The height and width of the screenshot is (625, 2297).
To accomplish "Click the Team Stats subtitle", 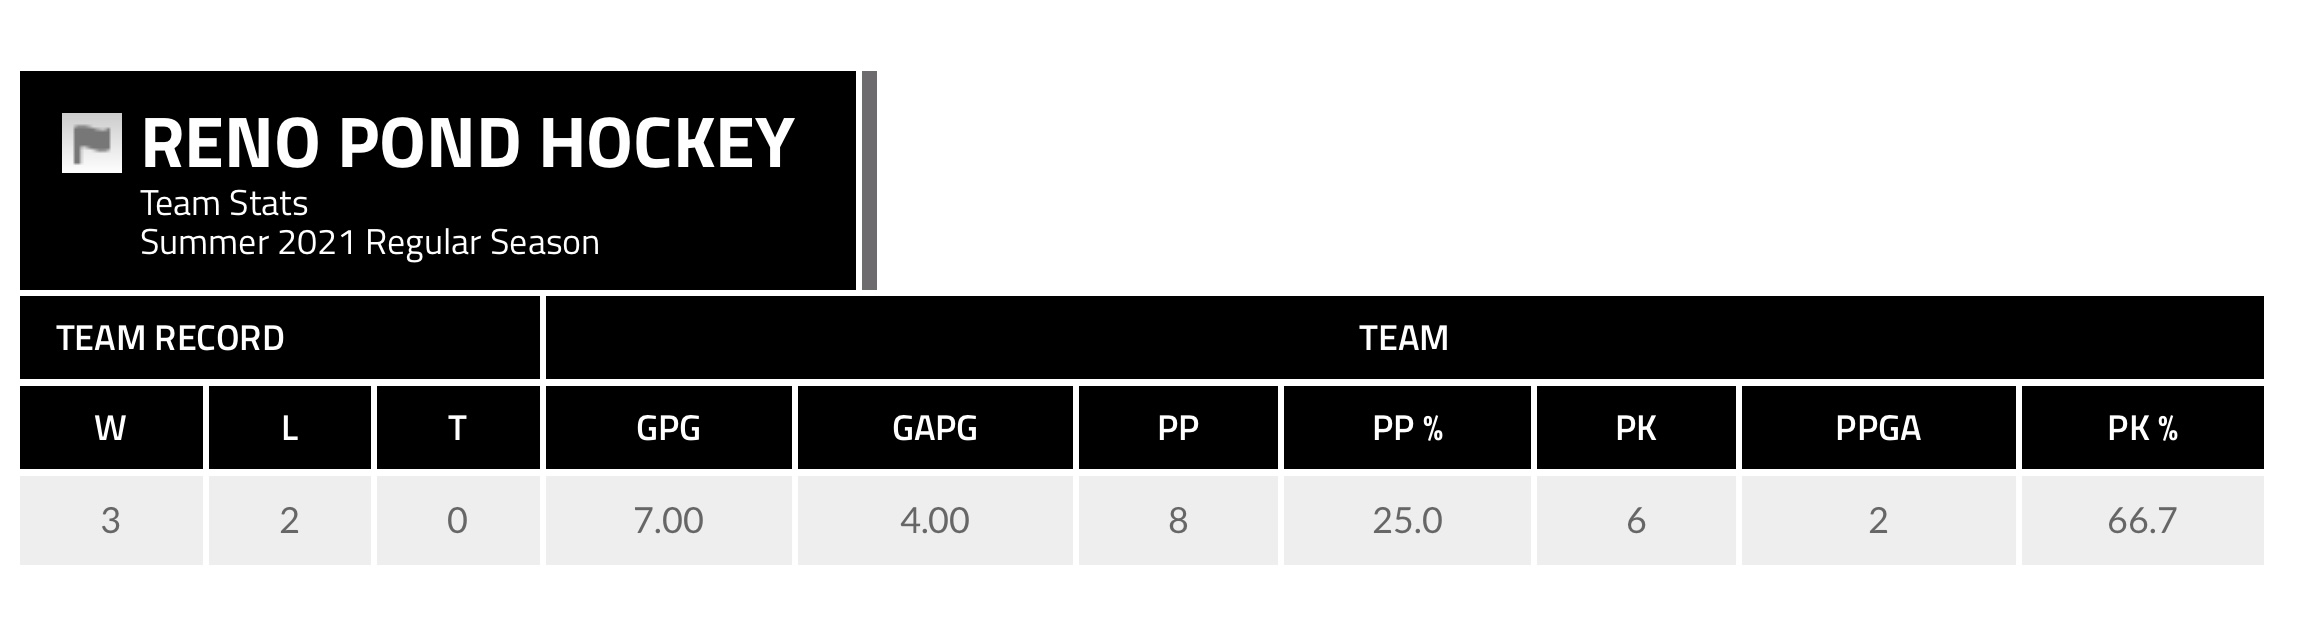I will coord(224,204).
